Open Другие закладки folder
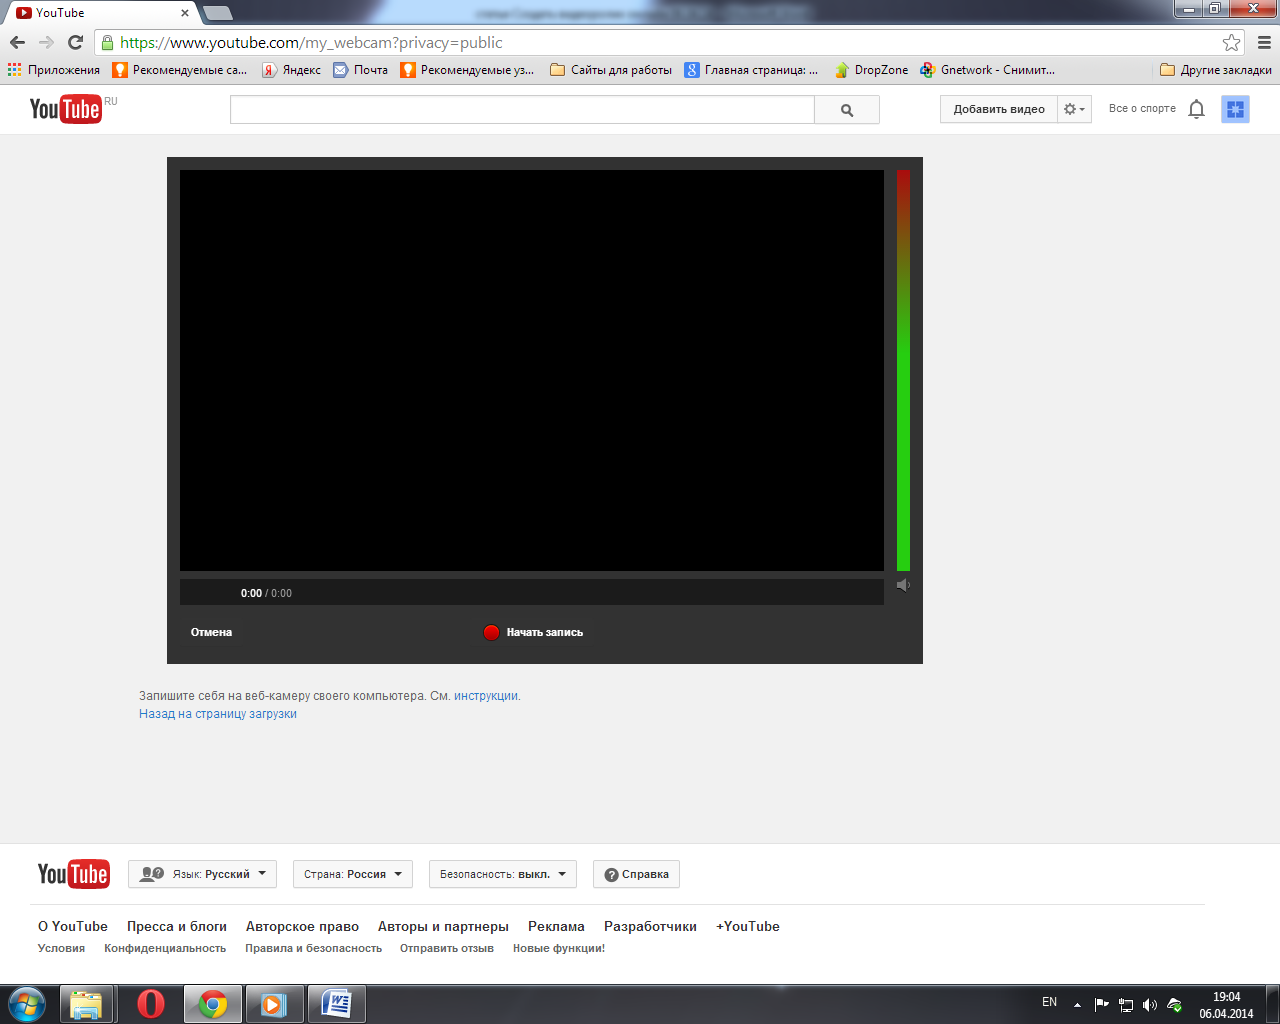The width and height of the screenshot is (1280, 1024). (x=1216, y=70)
